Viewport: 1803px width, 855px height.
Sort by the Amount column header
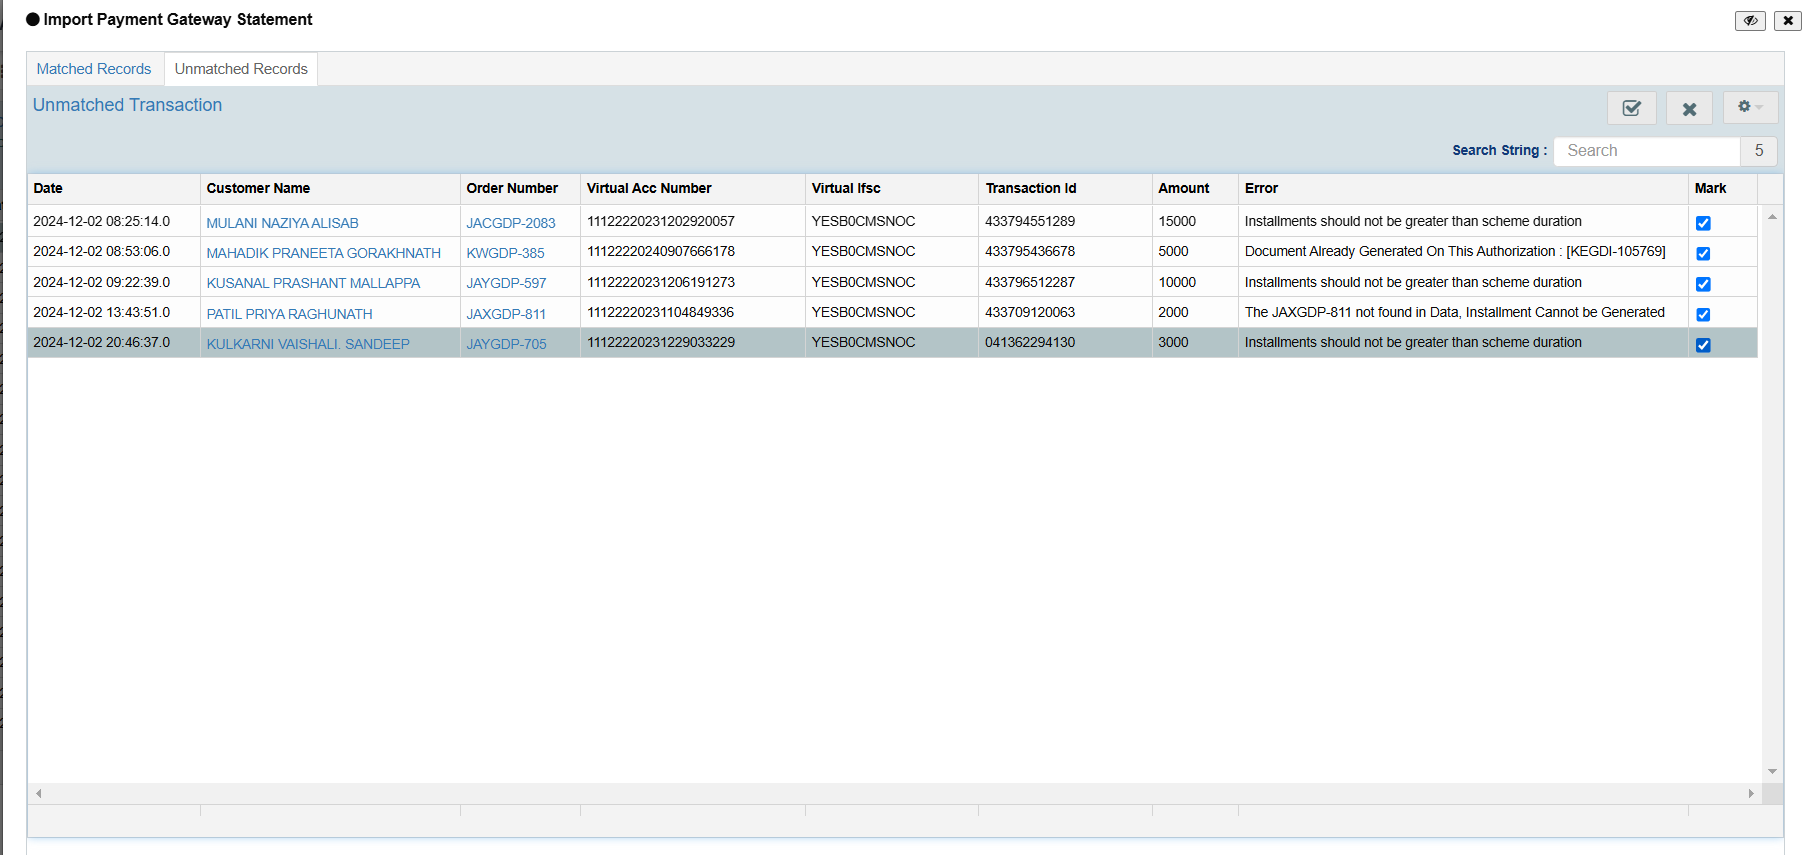pyautogui.click(x=1195, y=188)
